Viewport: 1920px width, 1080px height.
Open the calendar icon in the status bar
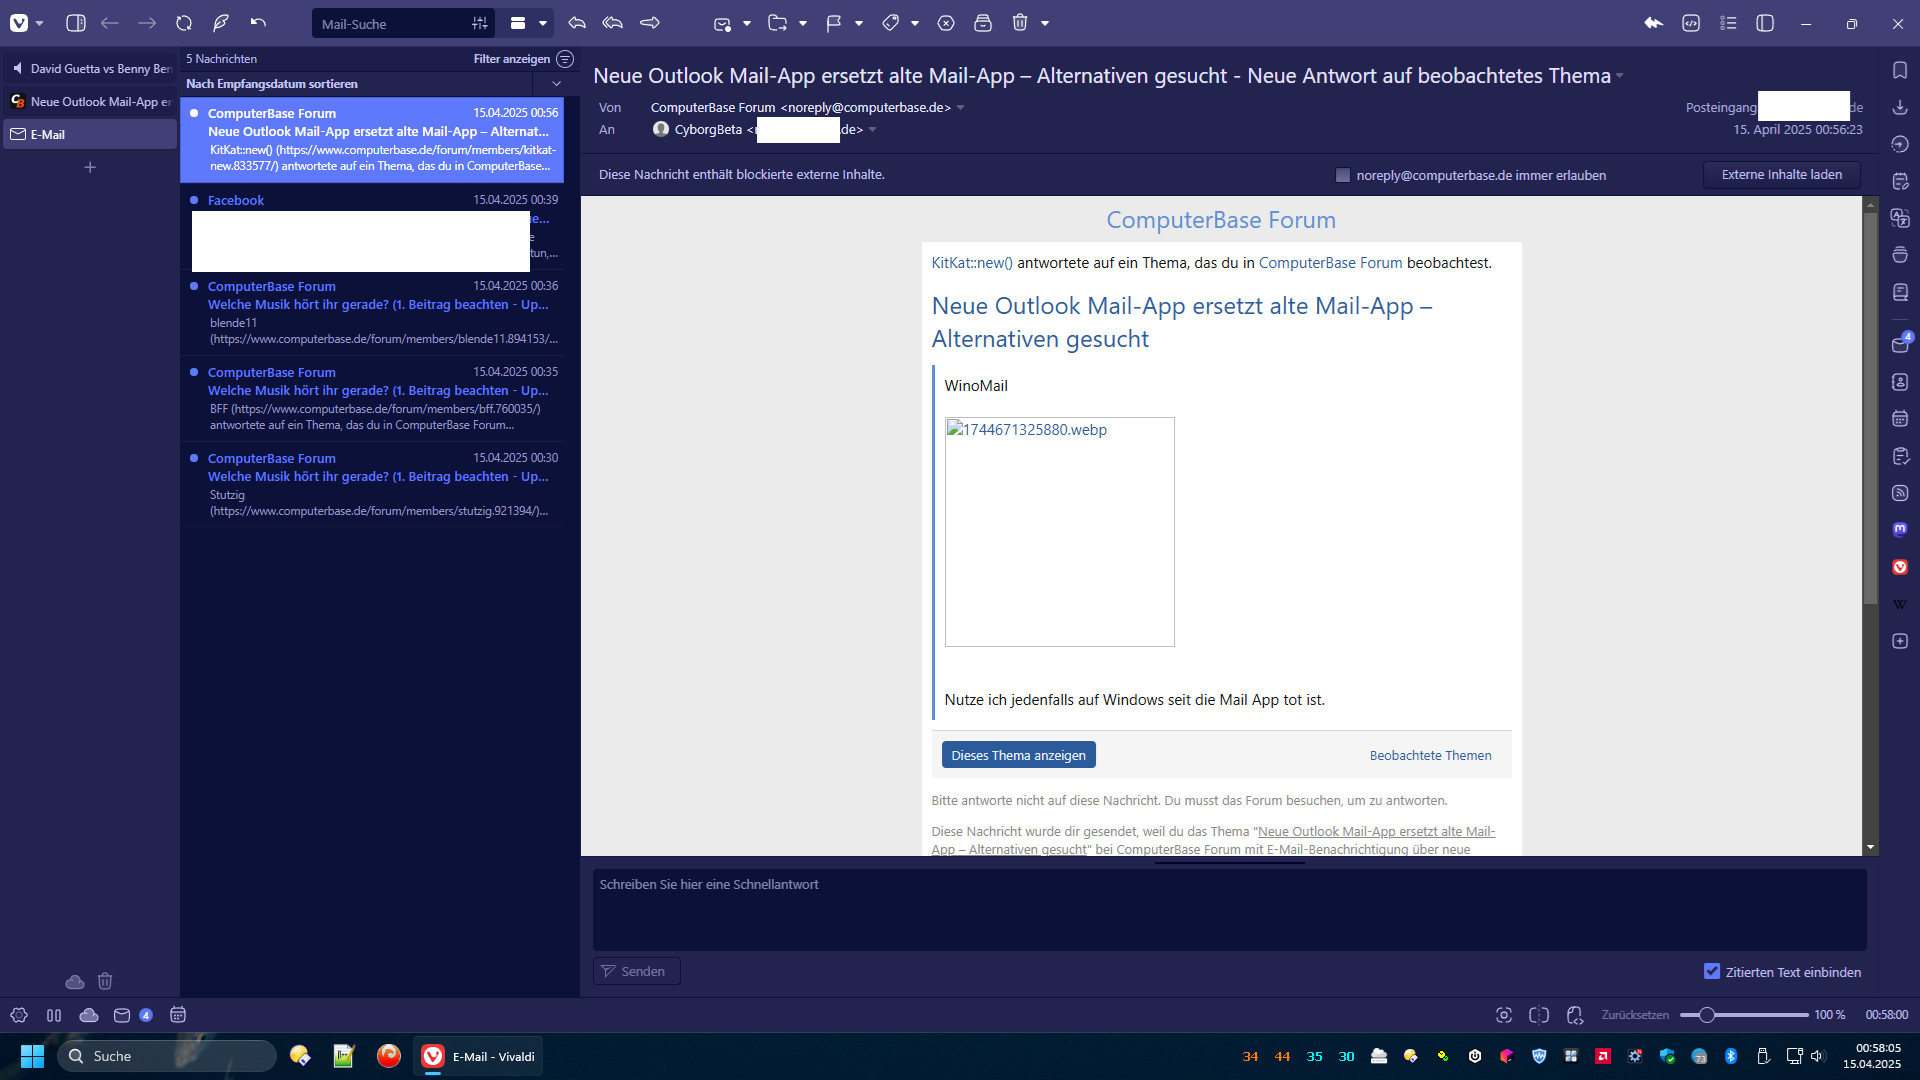178,1015
